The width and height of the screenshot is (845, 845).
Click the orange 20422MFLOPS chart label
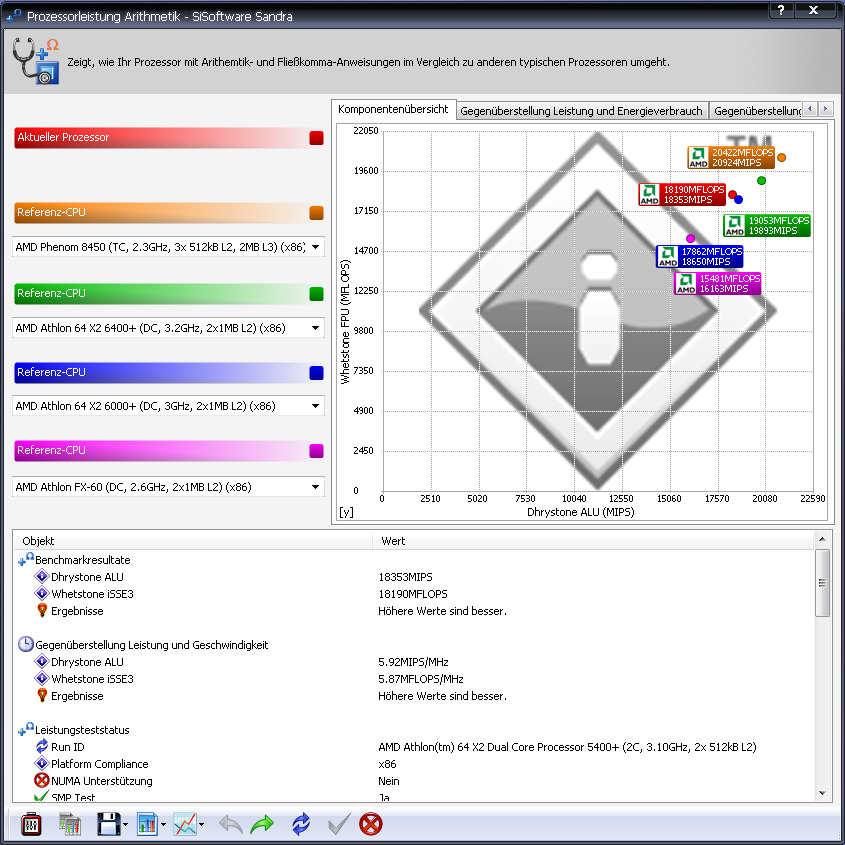[x=731, y=157]
